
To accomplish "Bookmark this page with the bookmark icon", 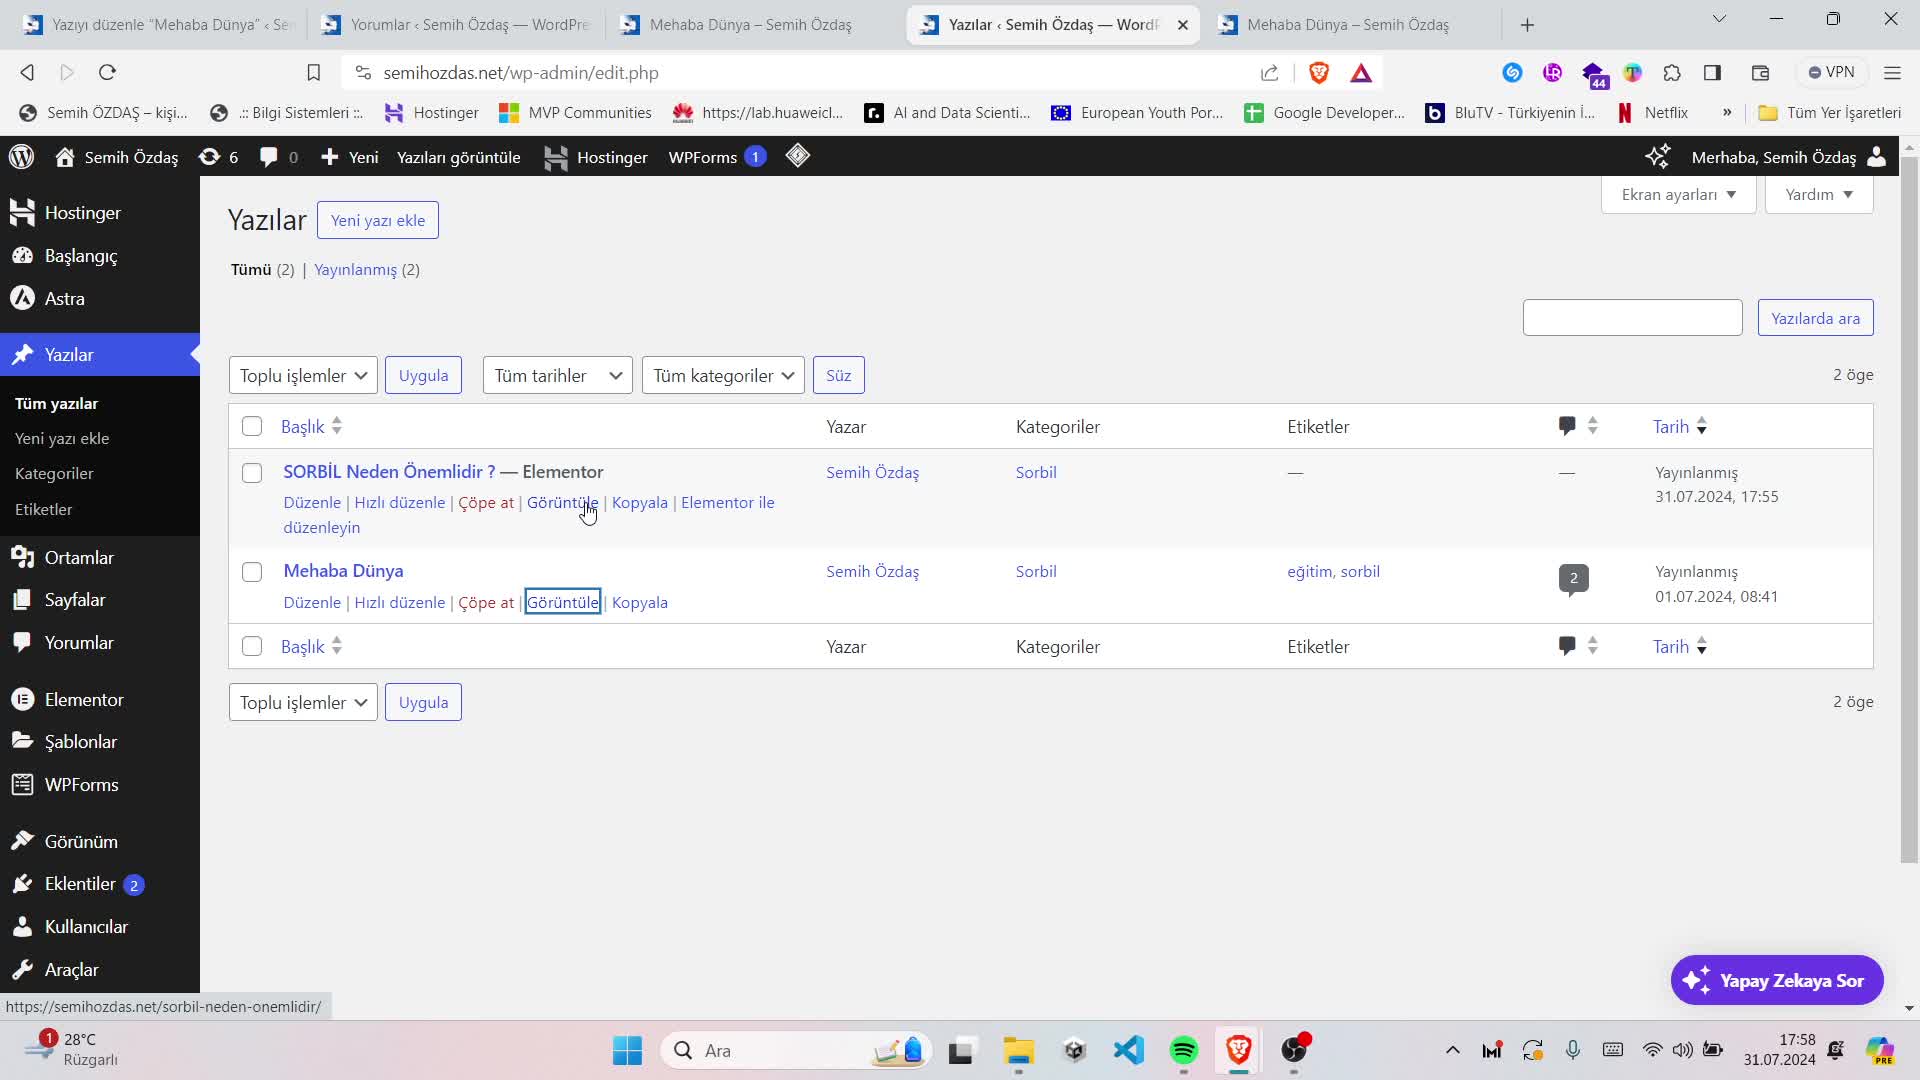I will tap(313, 72).
